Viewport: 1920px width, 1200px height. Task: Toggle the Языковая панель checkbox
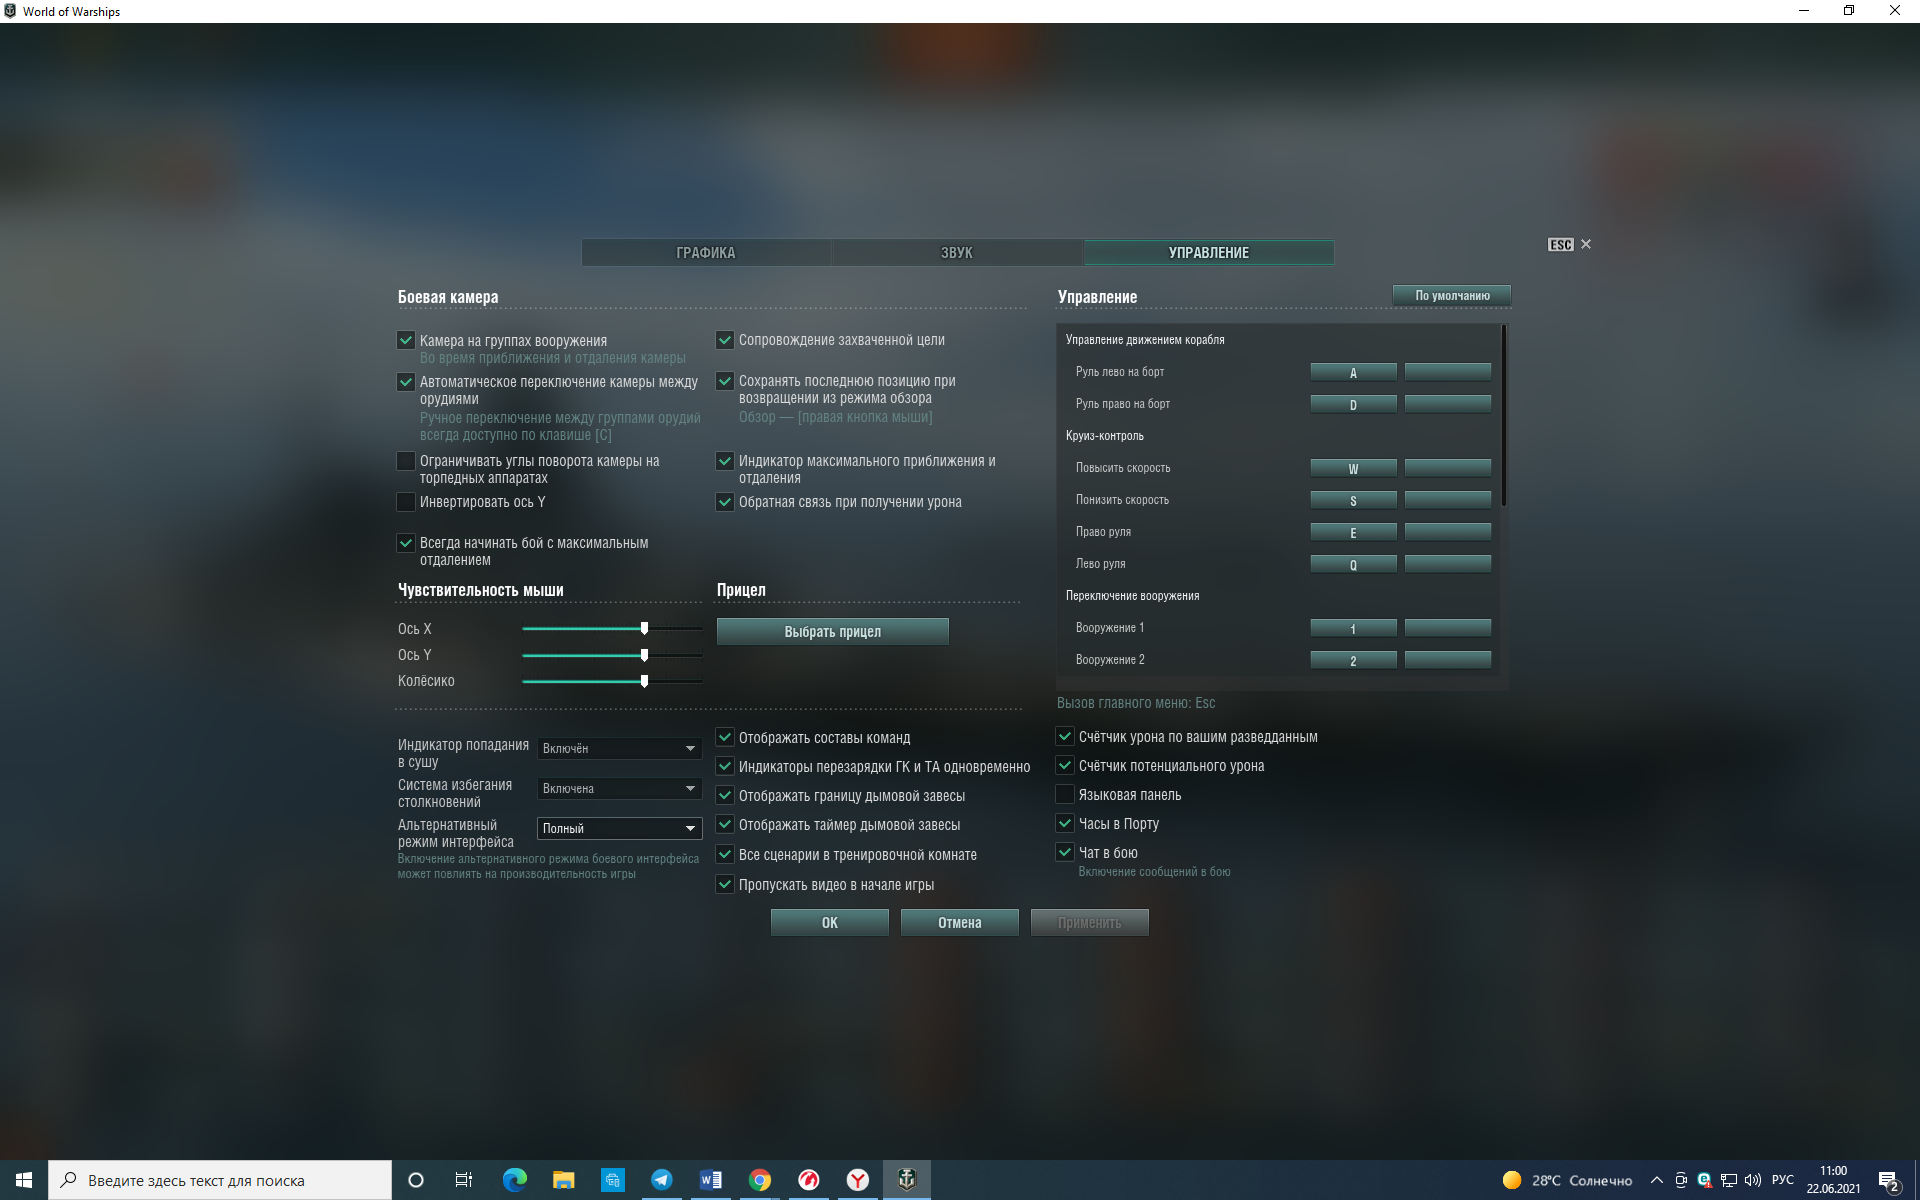click(x=1065, y=795)
